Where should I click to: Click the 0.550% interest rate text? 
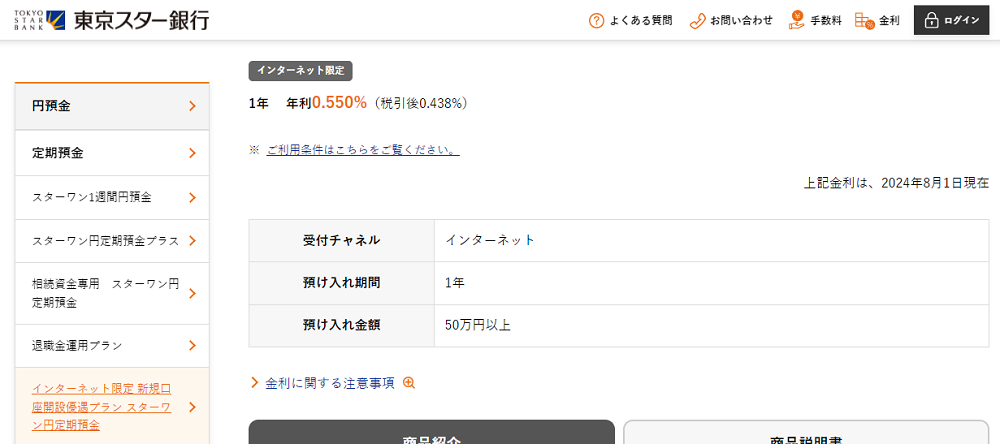point(339,103)
